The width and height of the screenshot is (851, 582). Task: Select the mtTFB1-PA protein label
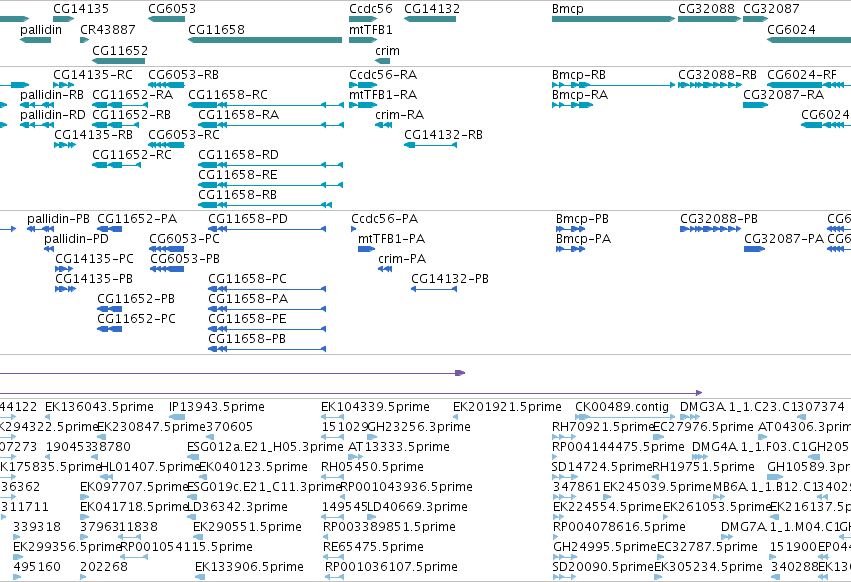coord(391,239)
